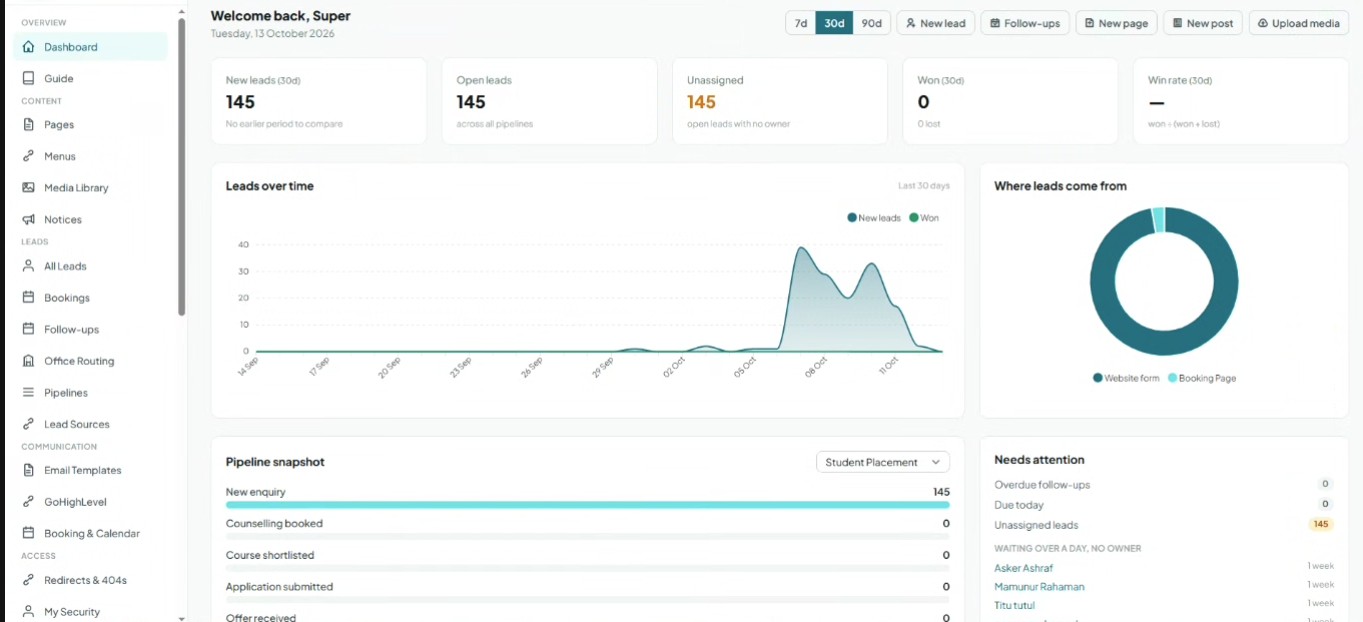
Task: Click the Email Templates document icon
Action: [x=28, y=470]
